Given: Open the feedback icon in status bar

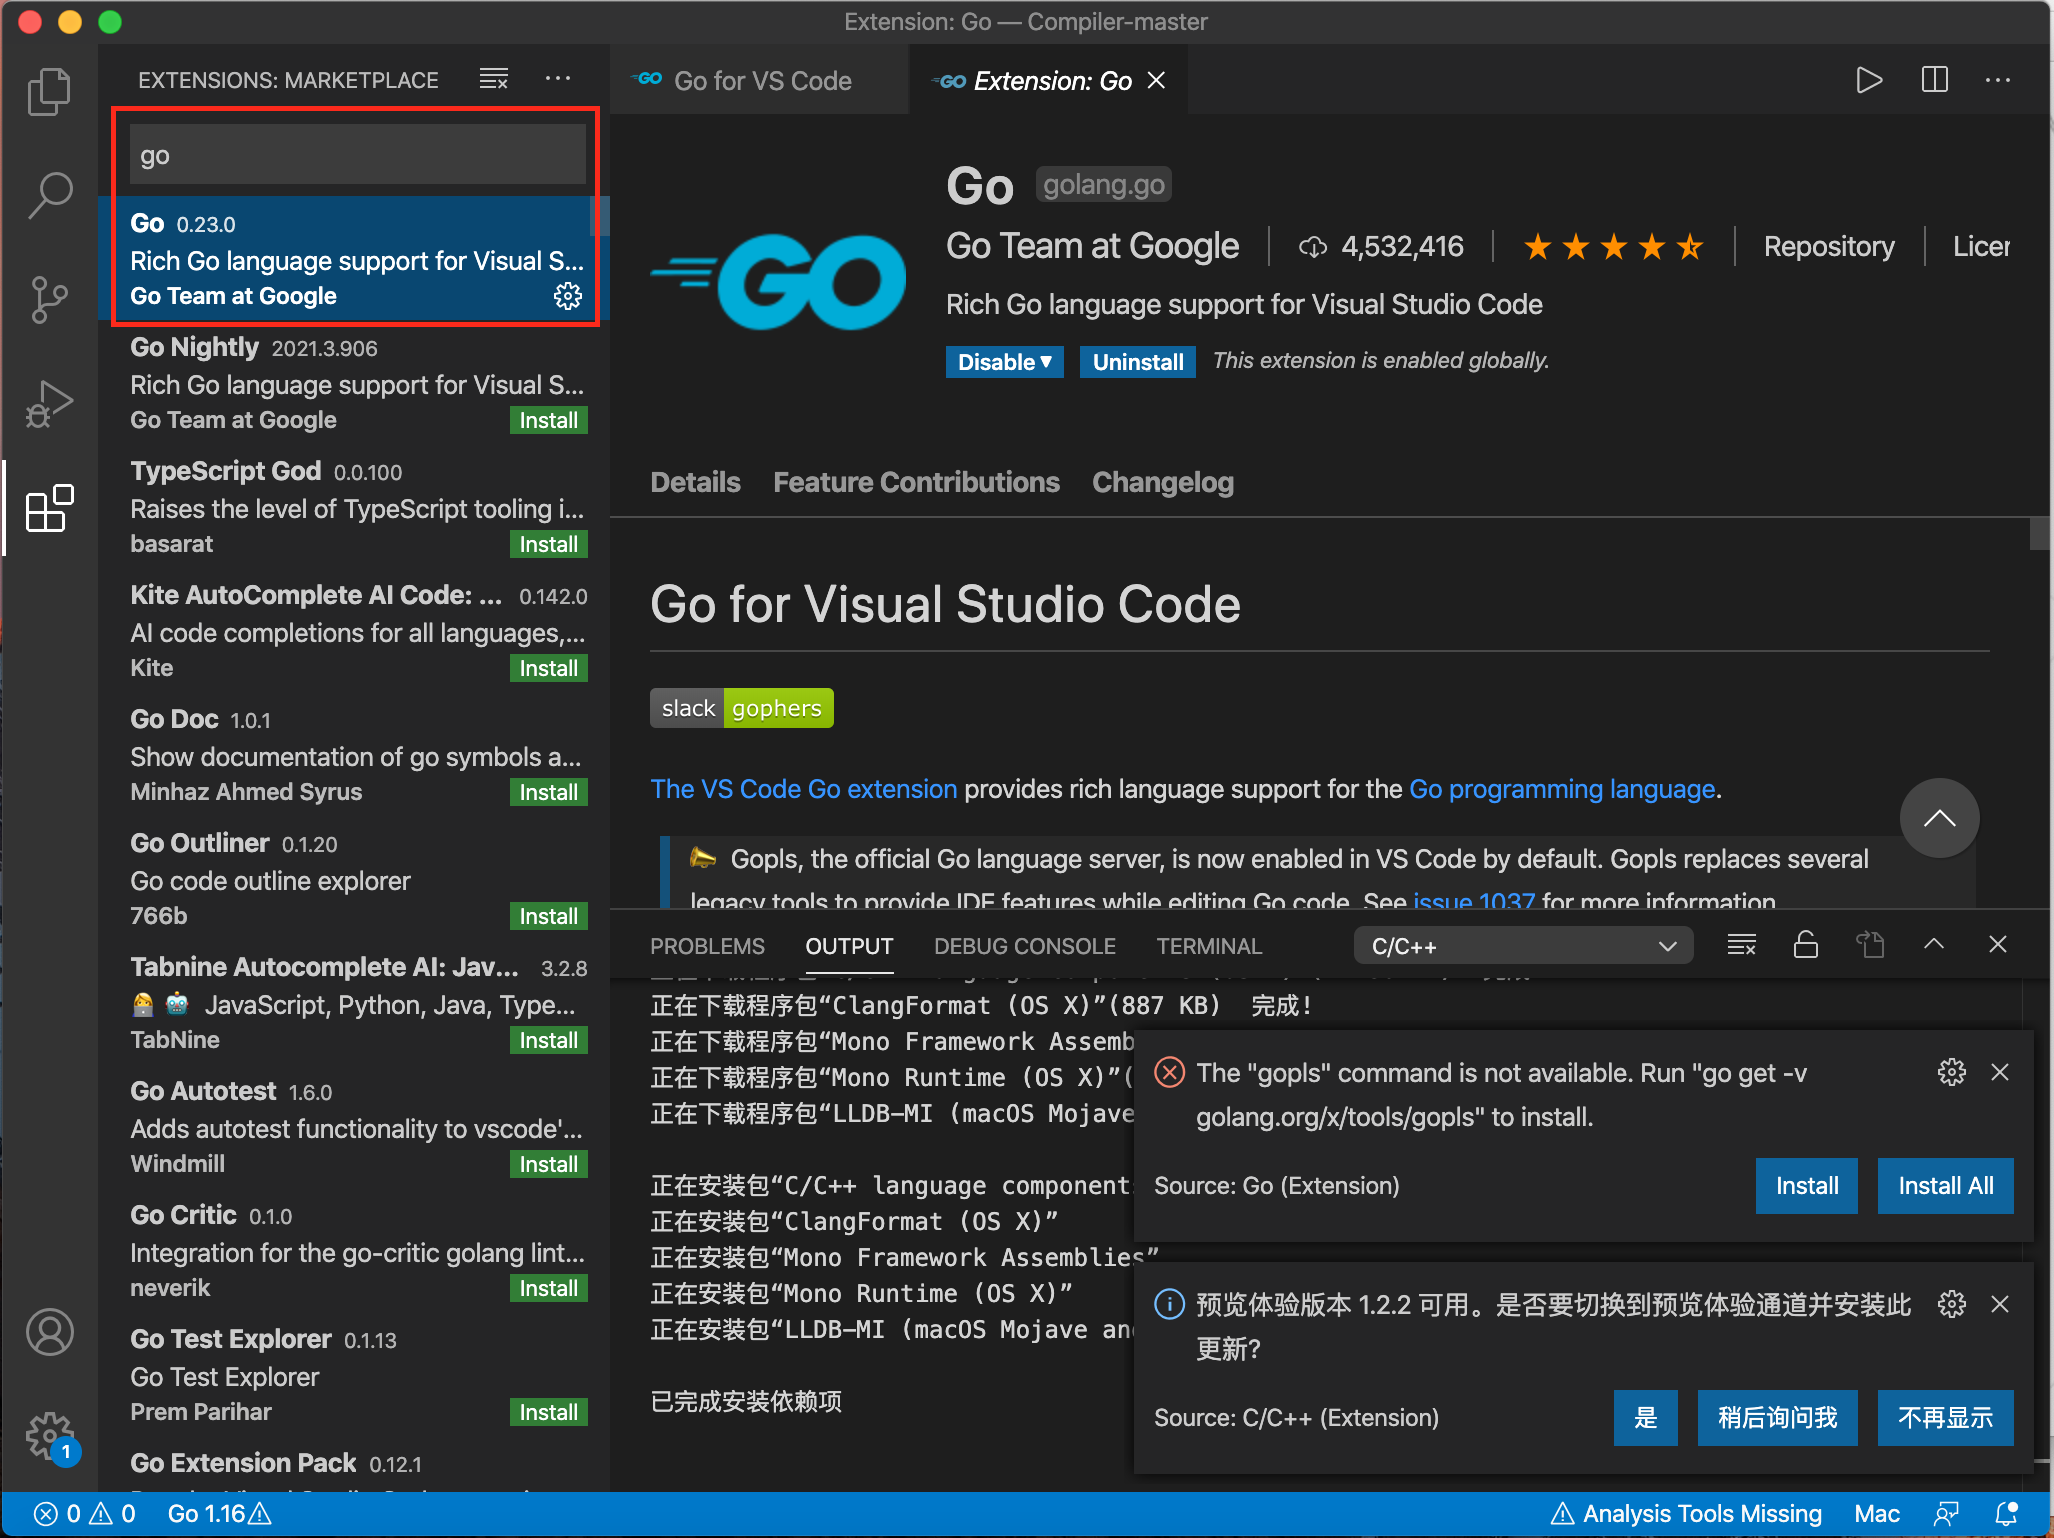Looking at the screenshot, I should point(1946,1514).
